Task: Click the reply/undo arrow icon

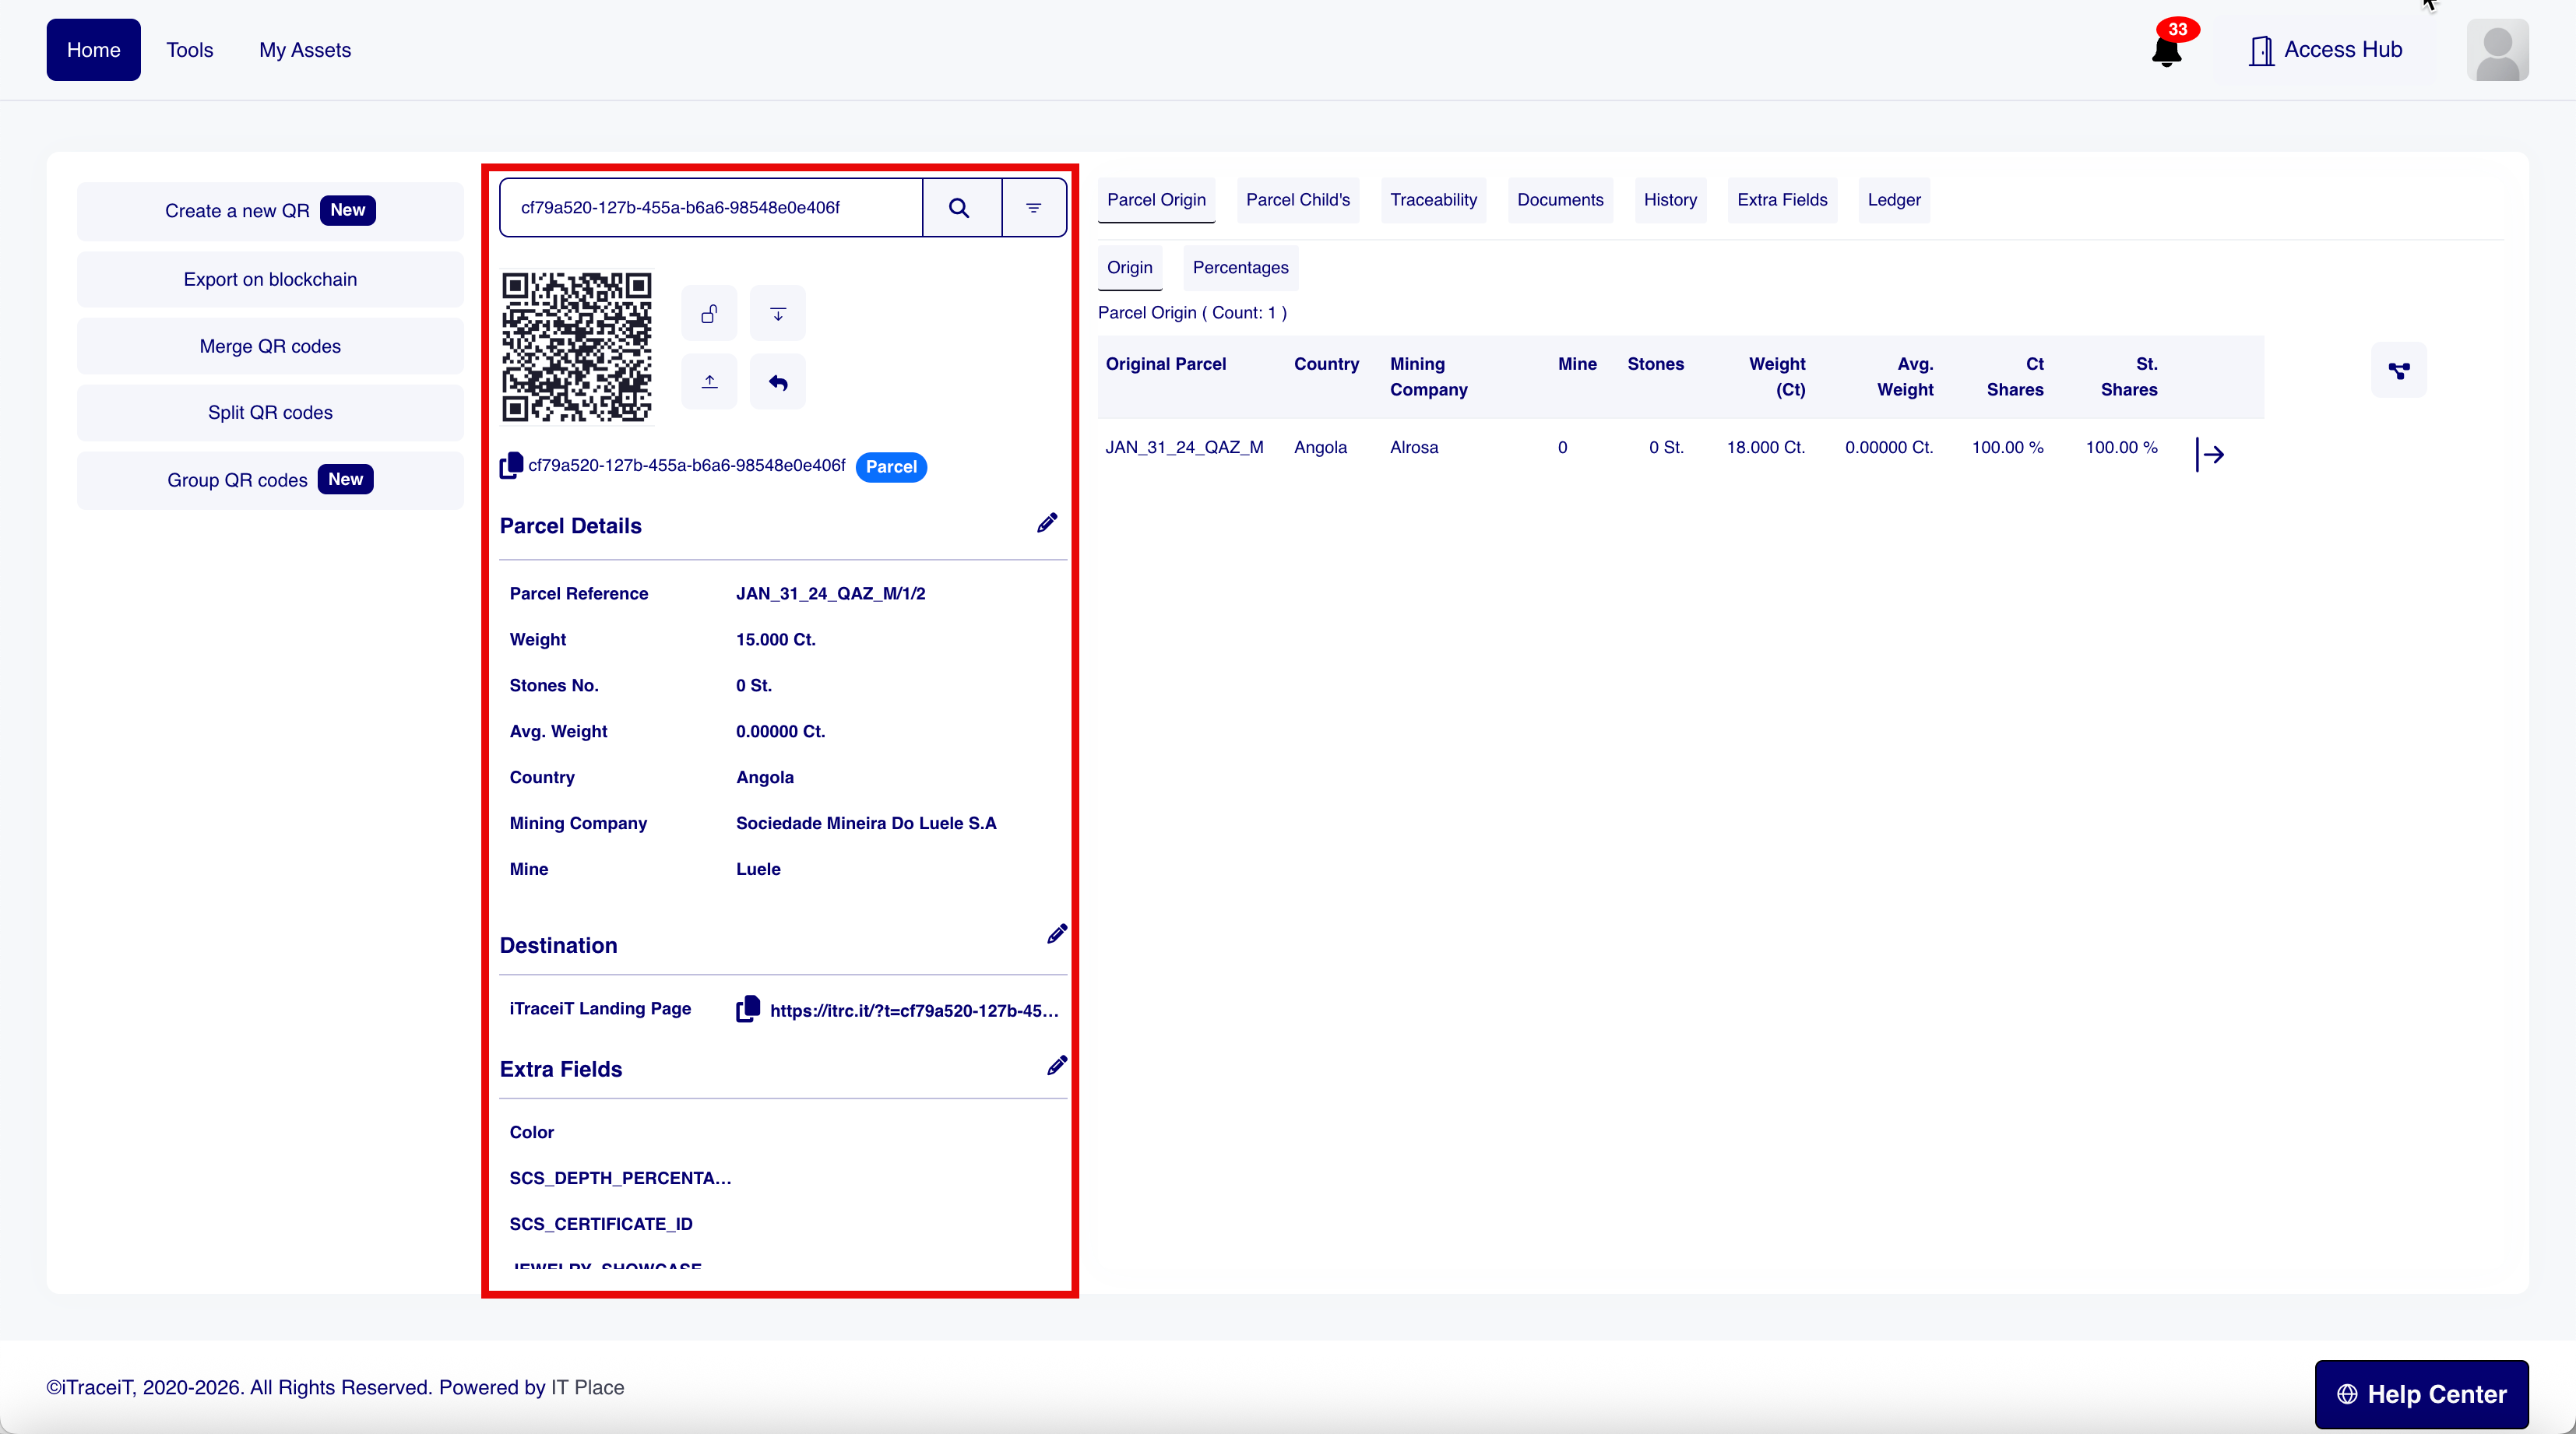Action: (778, 382)
